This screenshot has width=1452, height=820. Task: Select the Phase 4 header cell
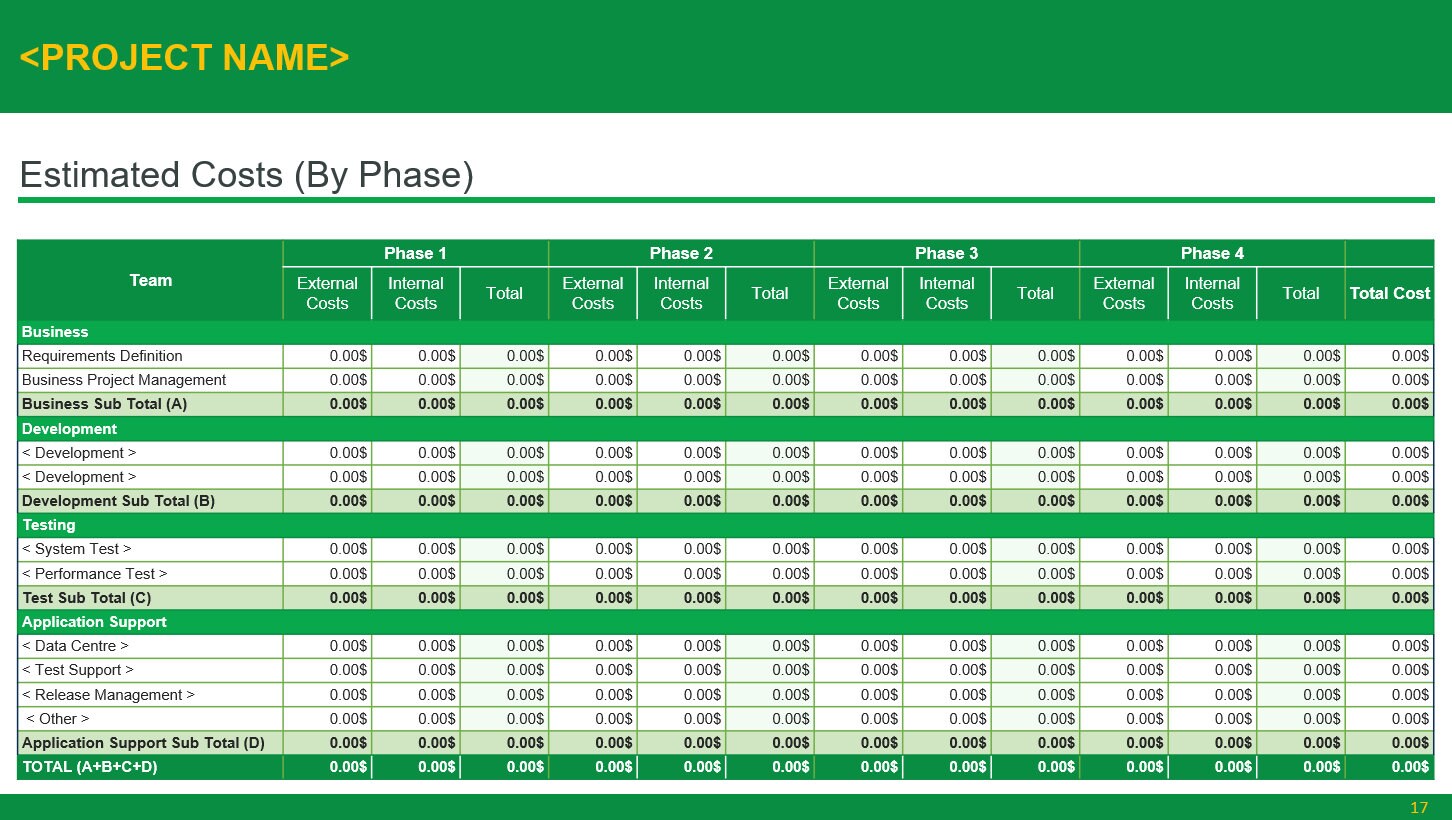1211,253
